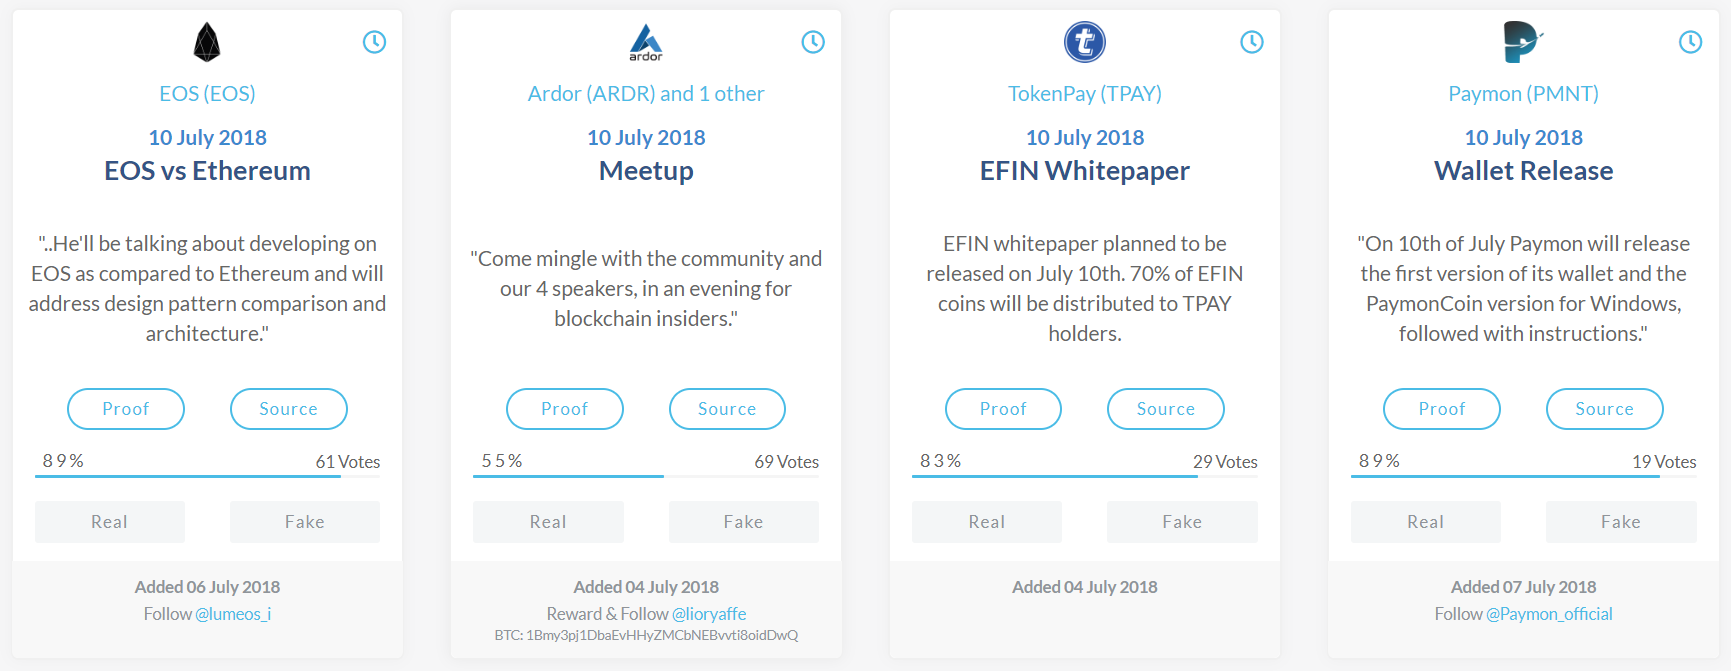Vote Fake on the Ardor Meetup event
Screen dimensions: 1731x671
[x=743, y=522]
